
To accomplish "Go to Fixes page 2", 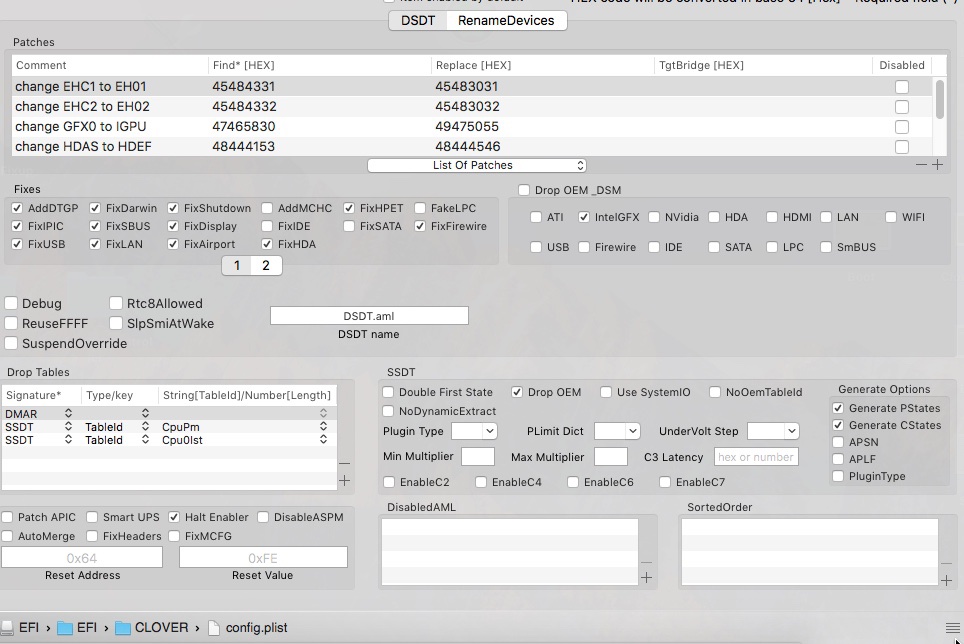I will coord(266,265).
